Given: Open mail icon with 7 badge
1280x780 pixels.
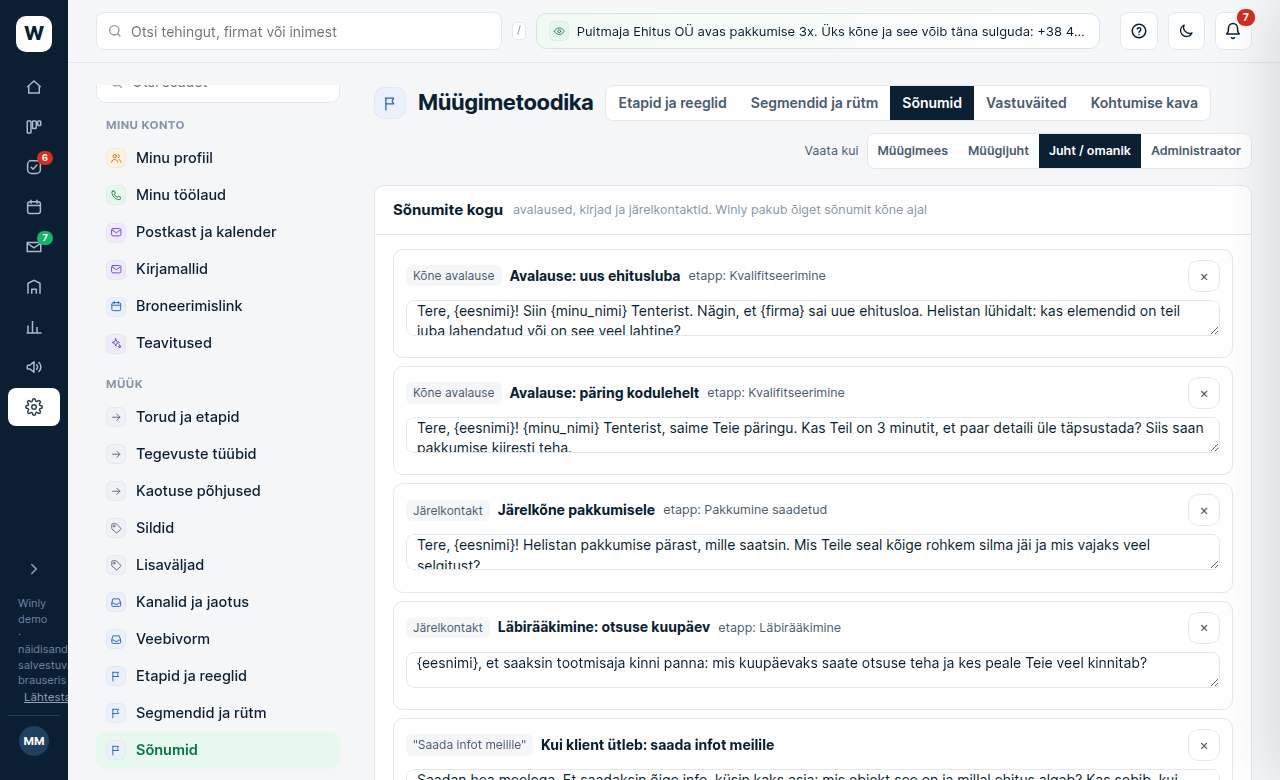Looking at the screenshot, I should [x=34, y=247].
